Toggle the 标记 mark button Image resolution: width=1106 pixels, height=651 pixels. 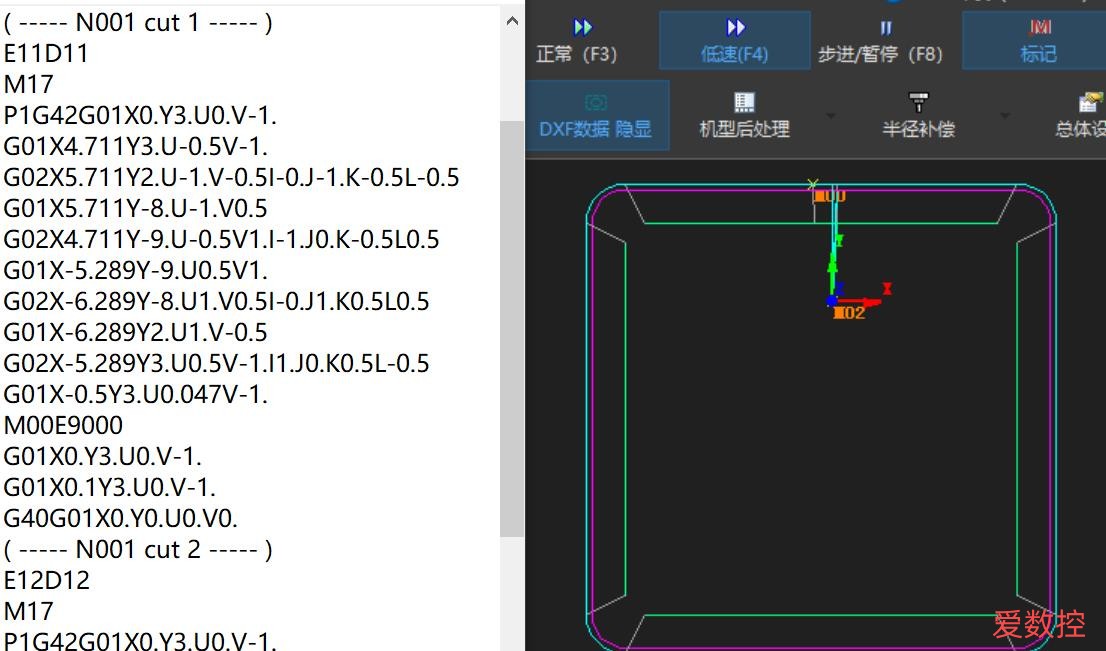(1038, 40)
